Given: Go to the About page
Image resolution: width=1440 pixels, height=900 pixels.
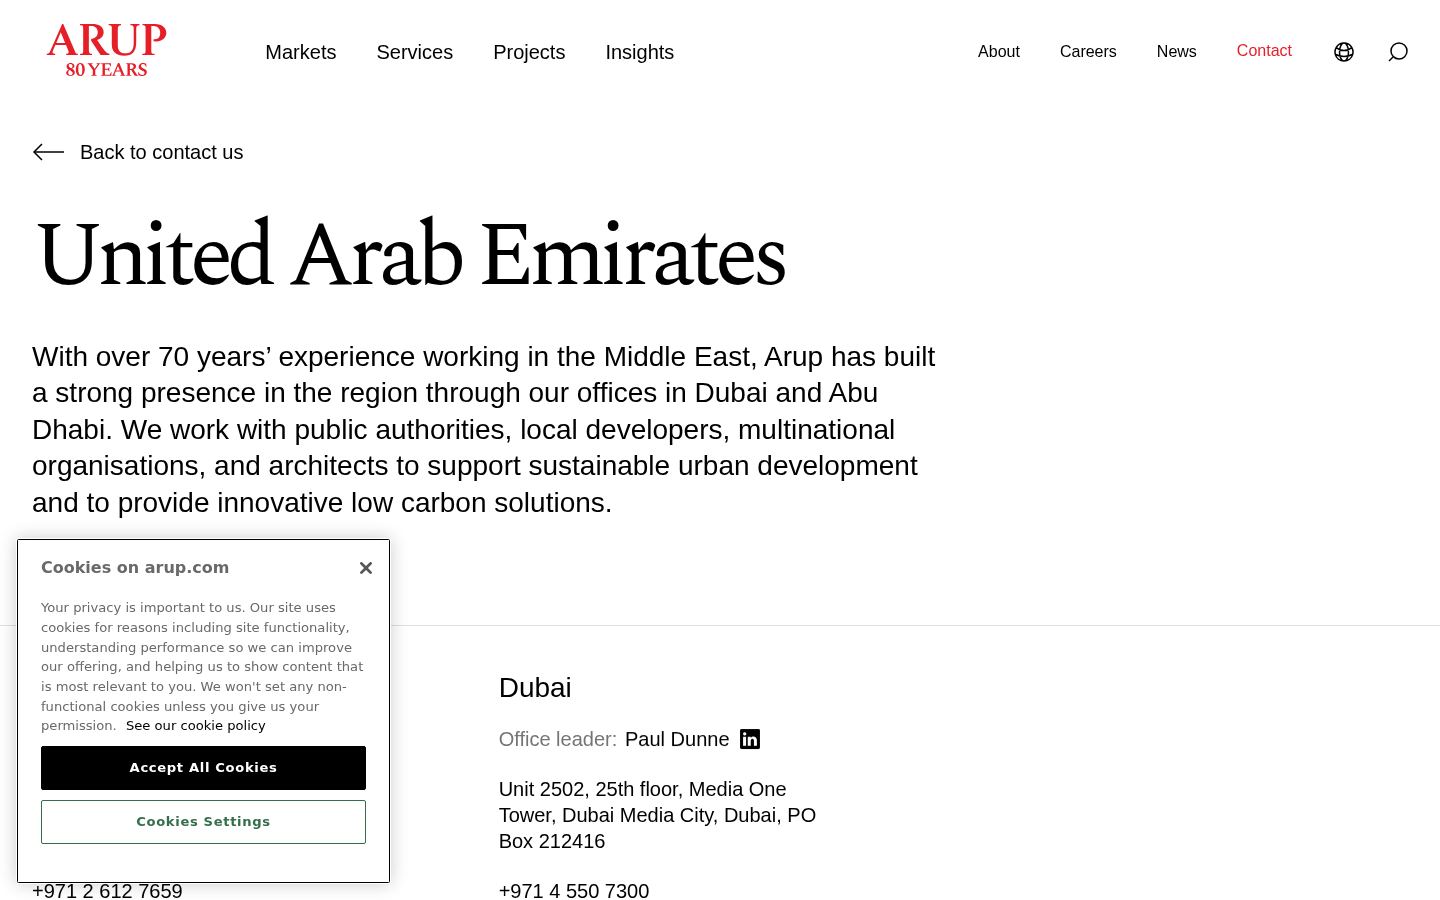Looking at the screenshot, I should (999, 52).
